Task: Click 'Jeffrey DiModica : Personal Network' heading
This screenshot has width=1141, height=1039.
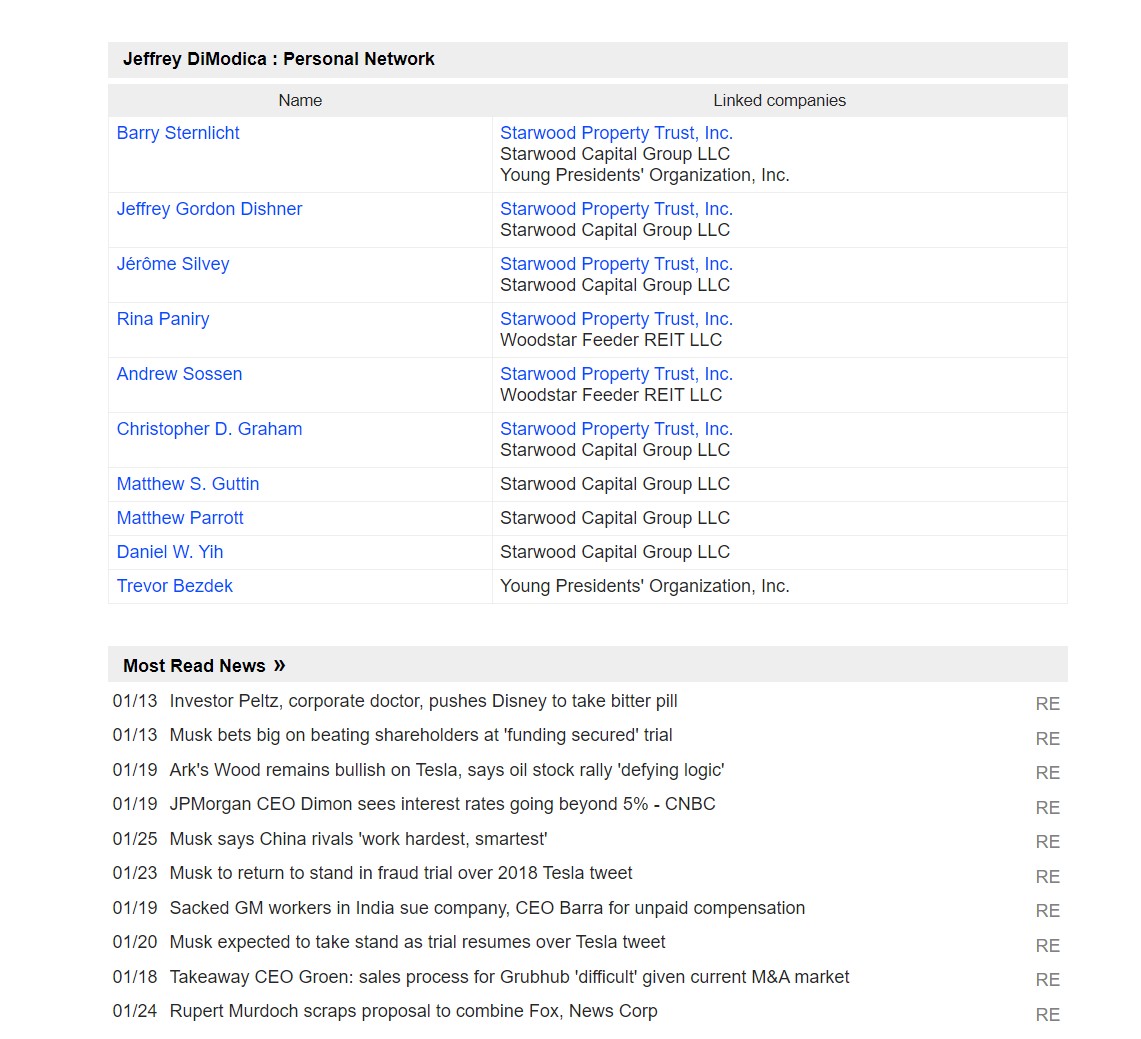Action: (279, 59)
